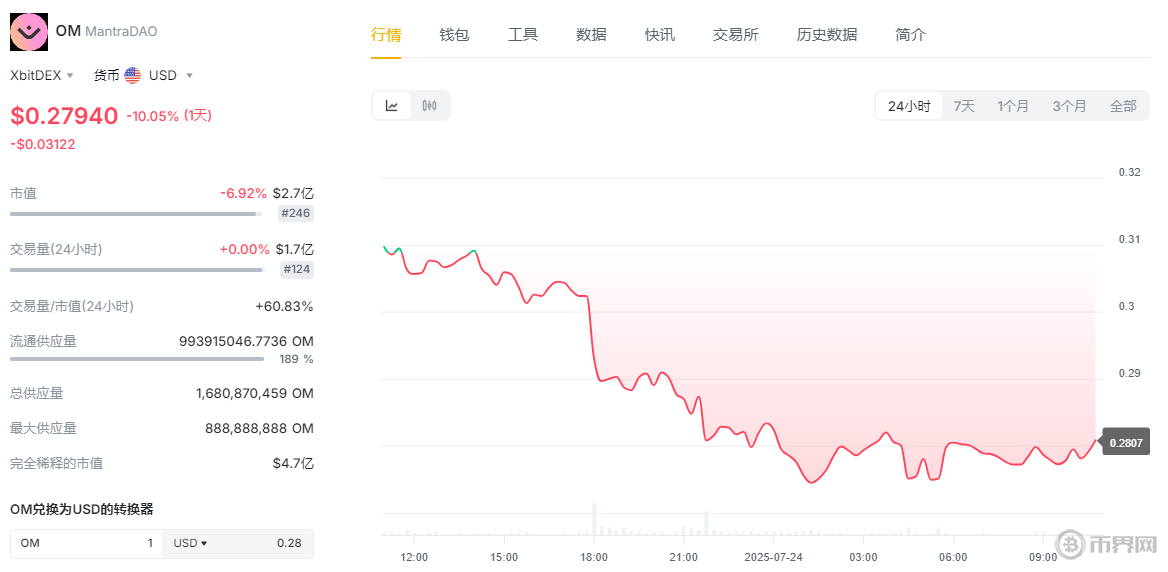Go to the 交易所 tab
1168x572 pixels.
click(x=736, y=34)
